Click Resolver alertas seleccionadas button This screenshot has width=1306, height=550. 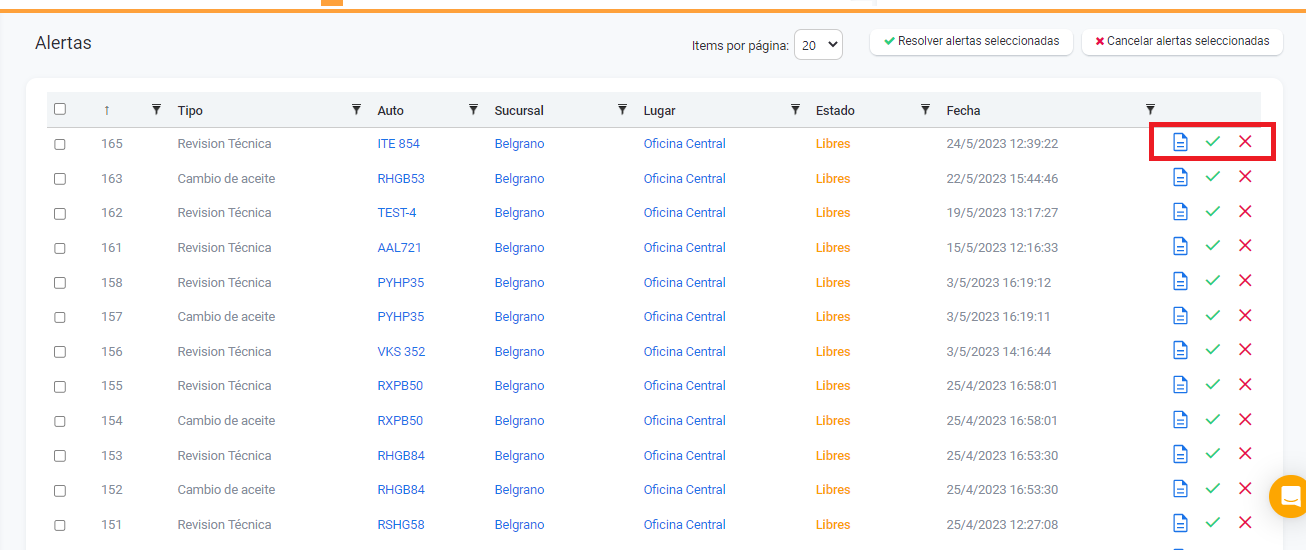(971, 41)
